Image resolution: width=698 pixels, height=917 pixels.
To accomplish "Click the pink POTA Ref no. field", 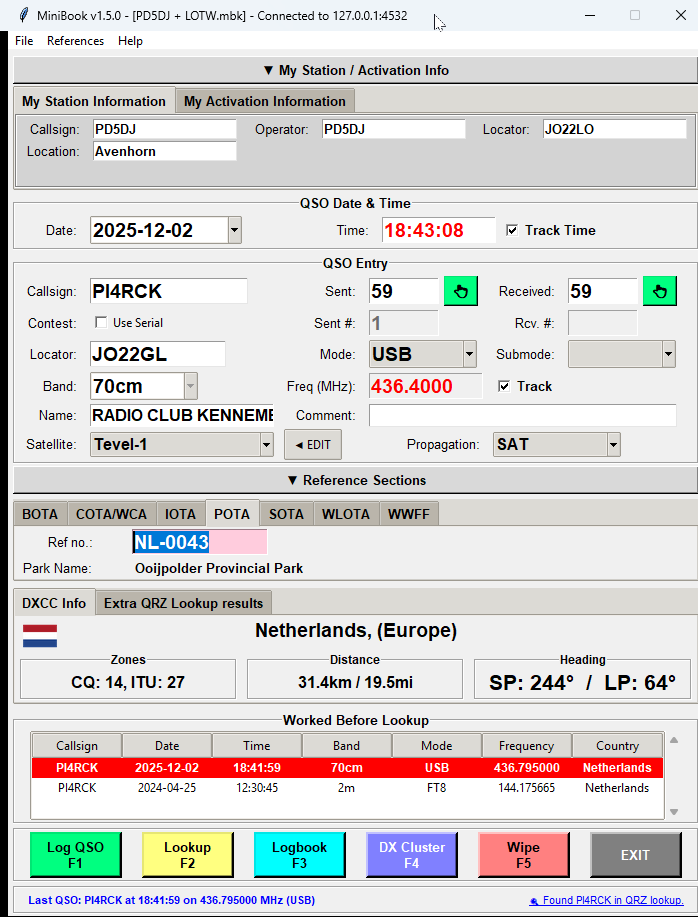I will click(x=200, y=542).
